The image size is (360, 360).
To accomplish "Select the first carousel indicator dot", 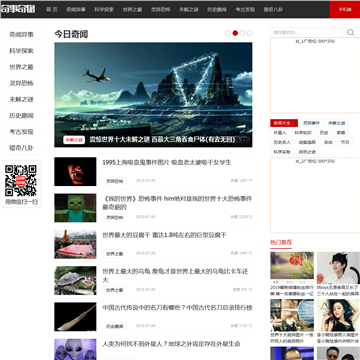I will [228, 33].
